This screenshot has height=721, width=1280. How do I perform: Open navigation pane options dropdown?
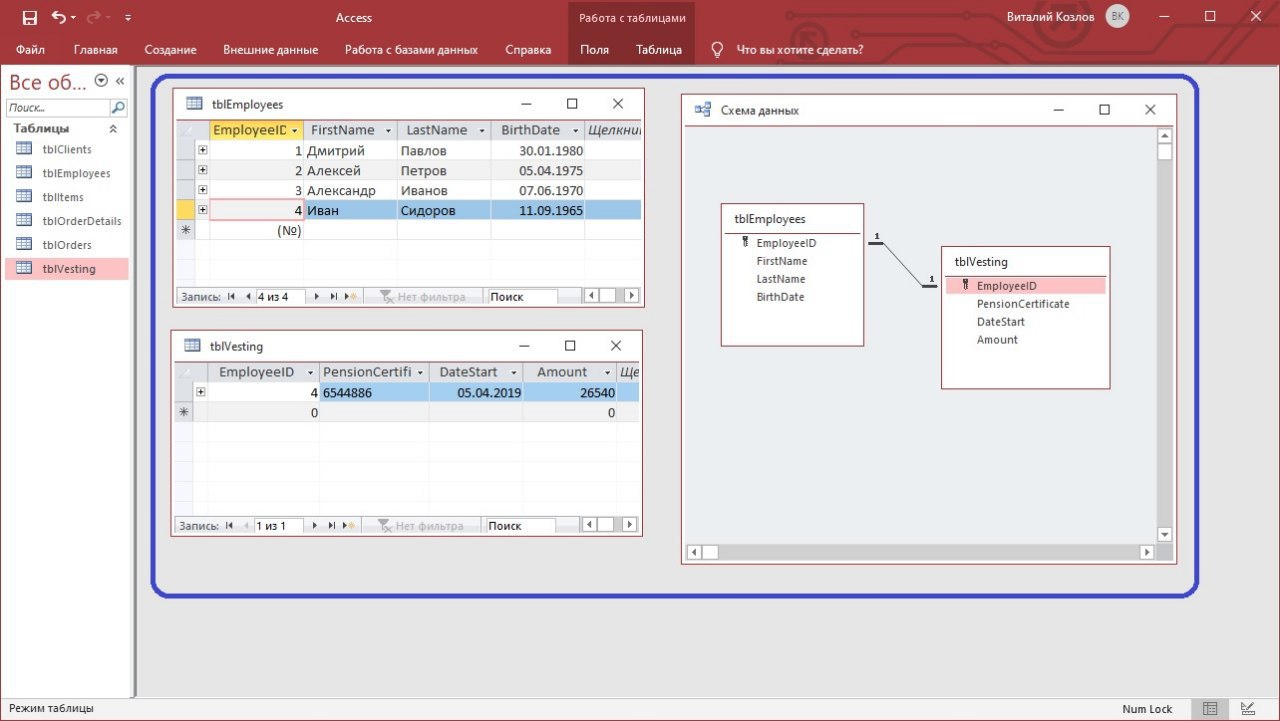point(101,81)
